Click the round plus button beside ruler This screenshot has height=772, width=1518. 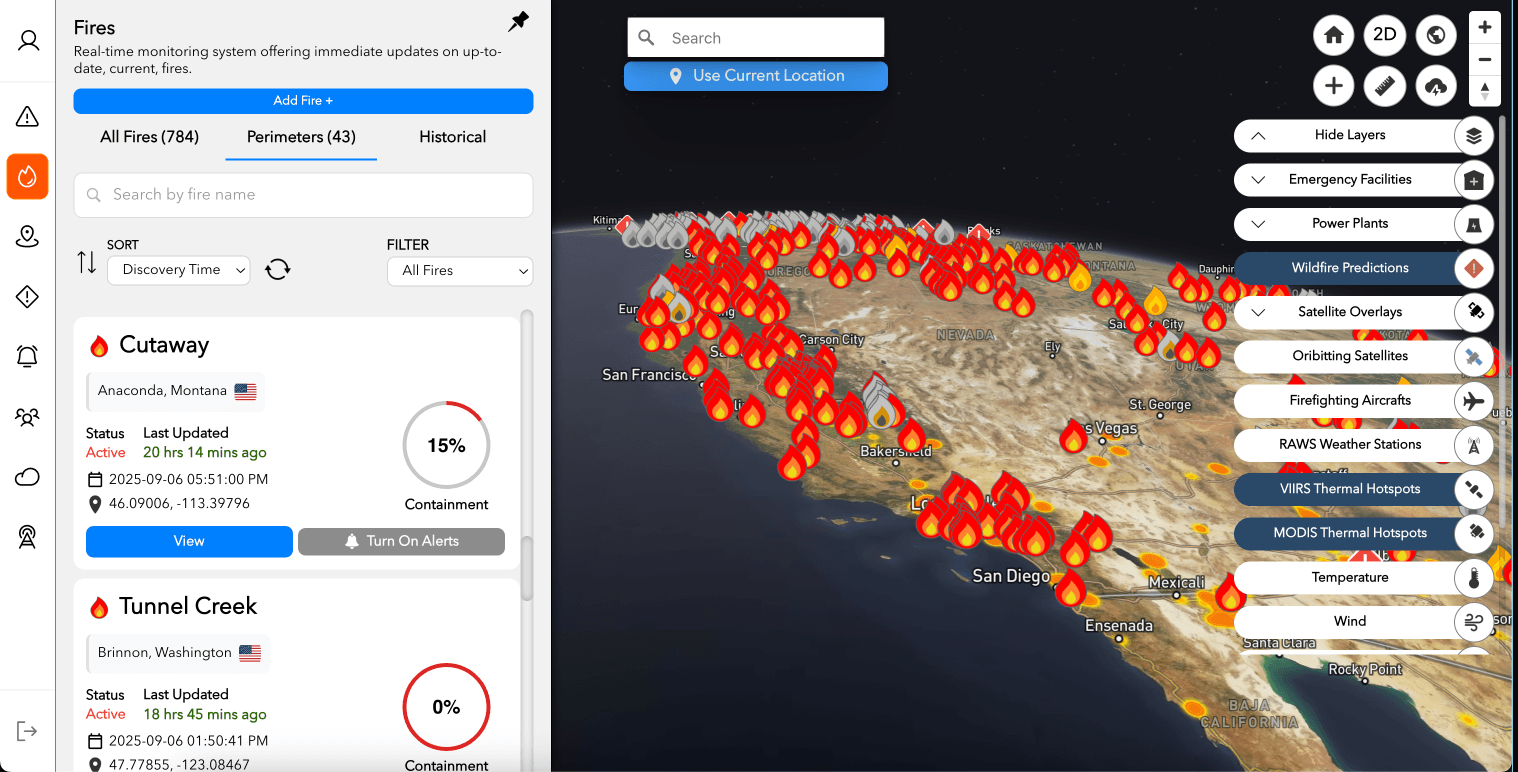point(1333,87)
